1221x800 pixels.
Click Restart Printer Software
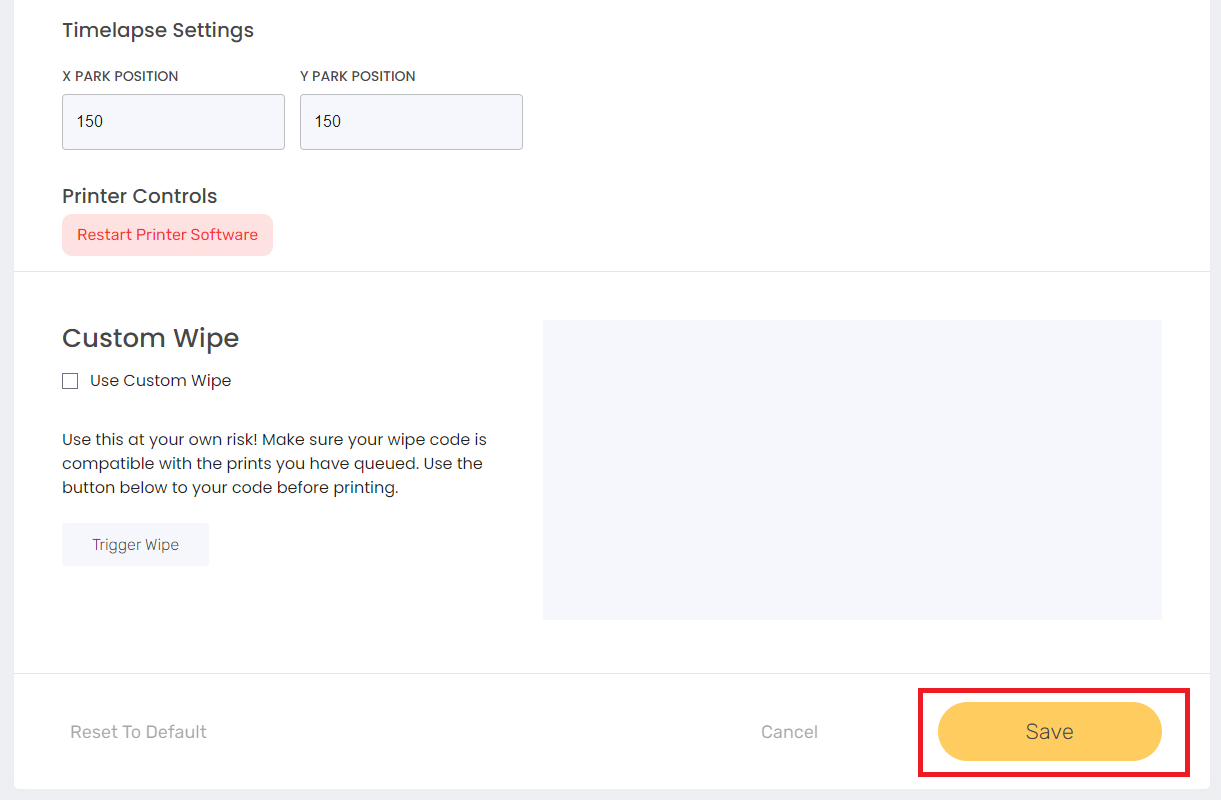[x=167, y=234]
